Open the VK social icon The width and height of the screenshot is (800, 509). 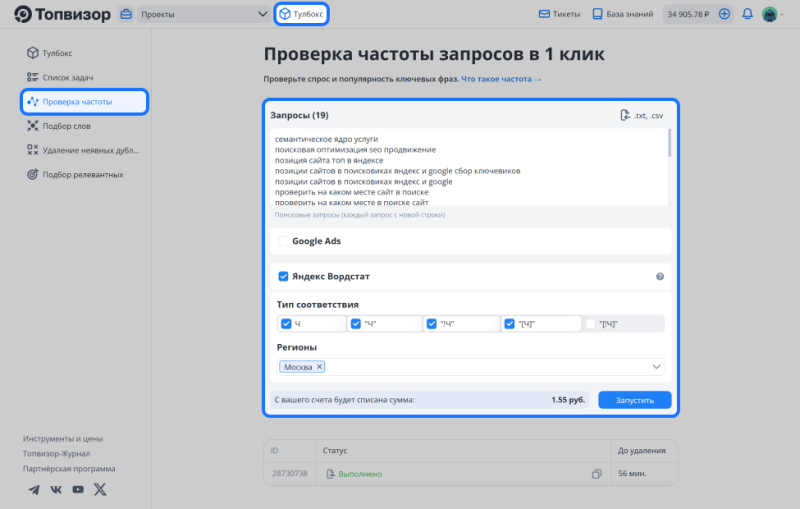[x=56, y=490]
